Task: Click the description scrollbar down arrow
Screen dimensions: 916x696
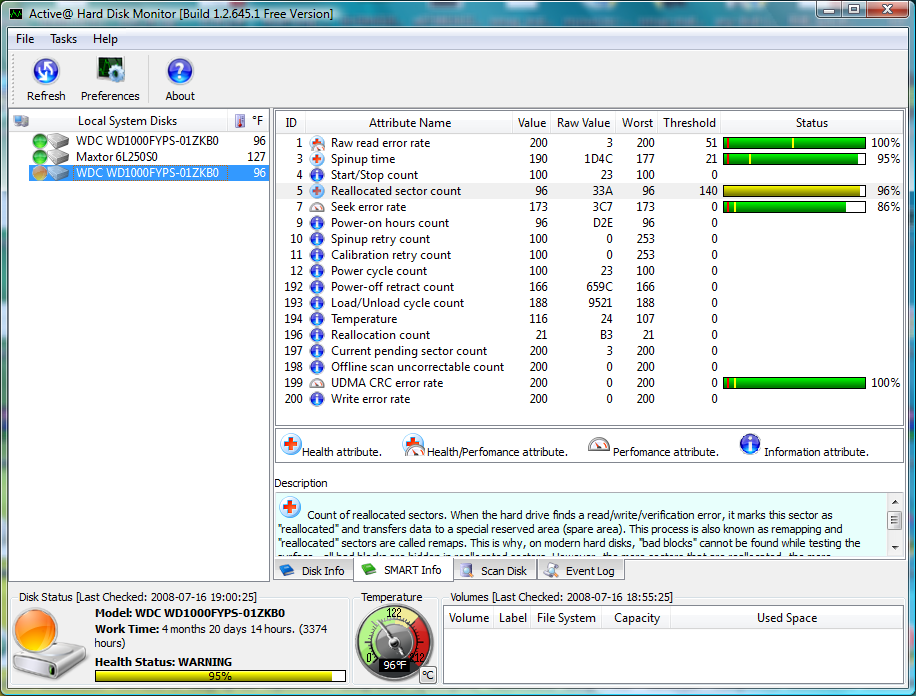Action: point(895,548)
